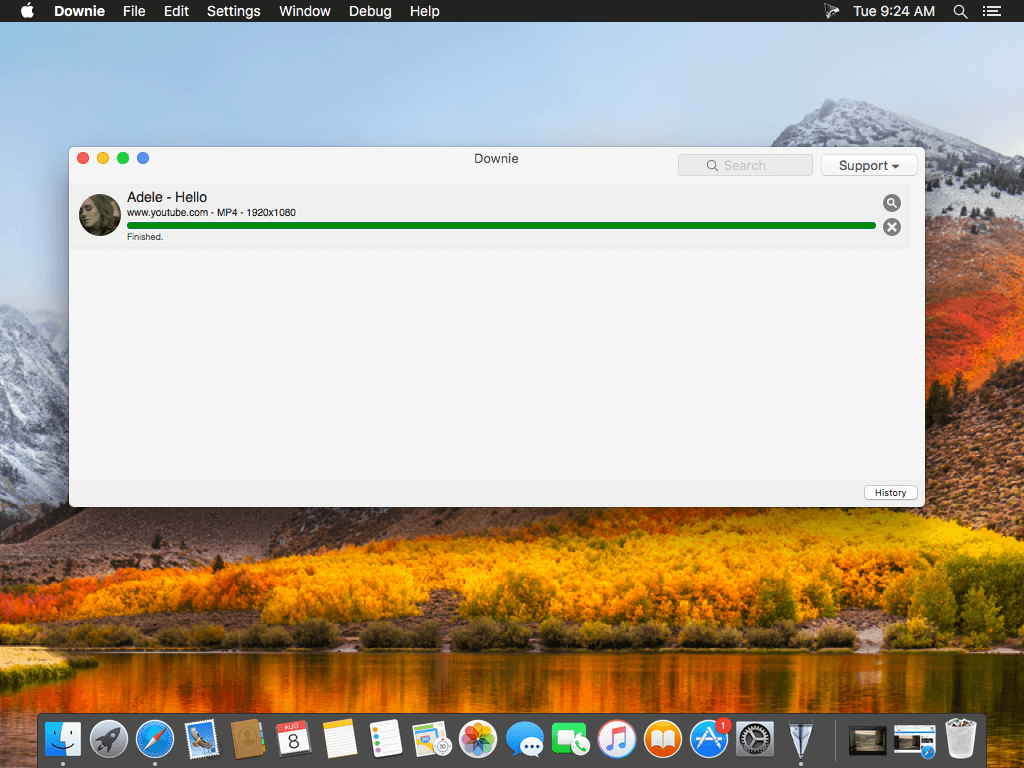Image resolution: width=1024 pixels, height=768 pixels.
Task: Reveal the Adele - Hello download with the magnifier icon
Action: point(891,203)
